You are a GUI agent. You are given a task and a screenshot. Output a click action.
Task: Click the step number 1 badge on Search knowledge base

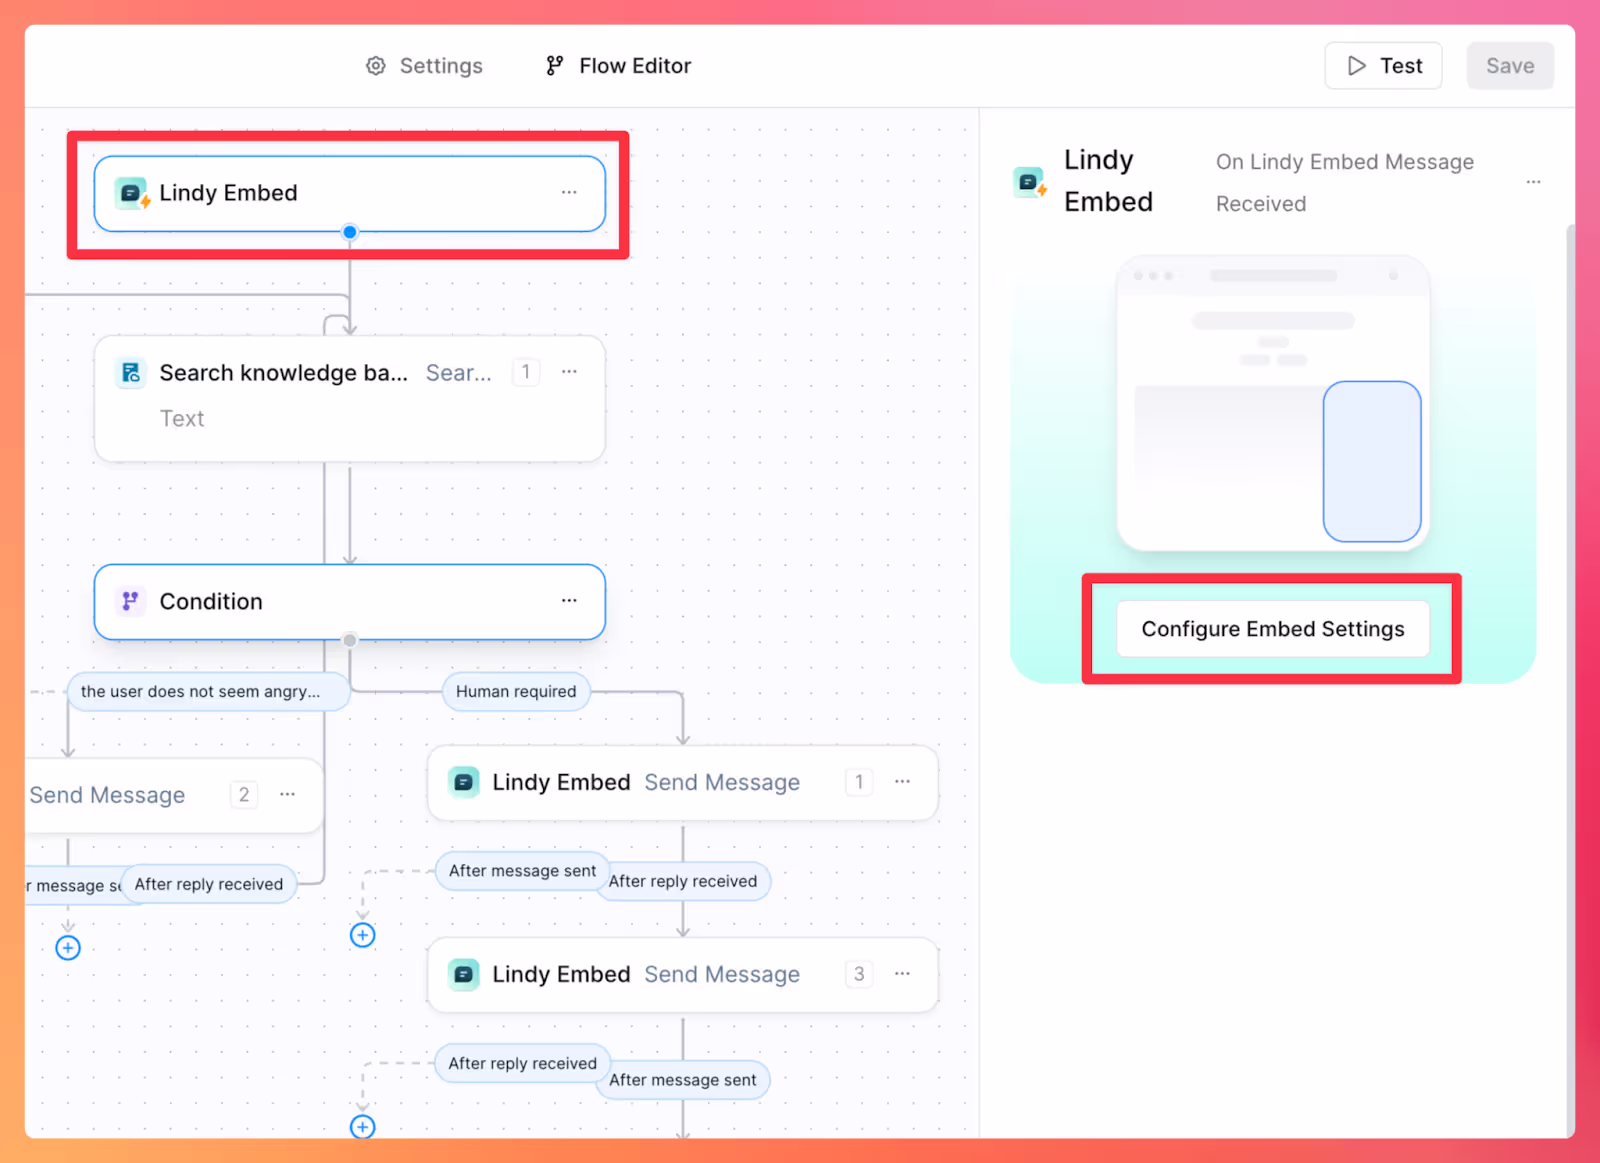click(526, 372)
